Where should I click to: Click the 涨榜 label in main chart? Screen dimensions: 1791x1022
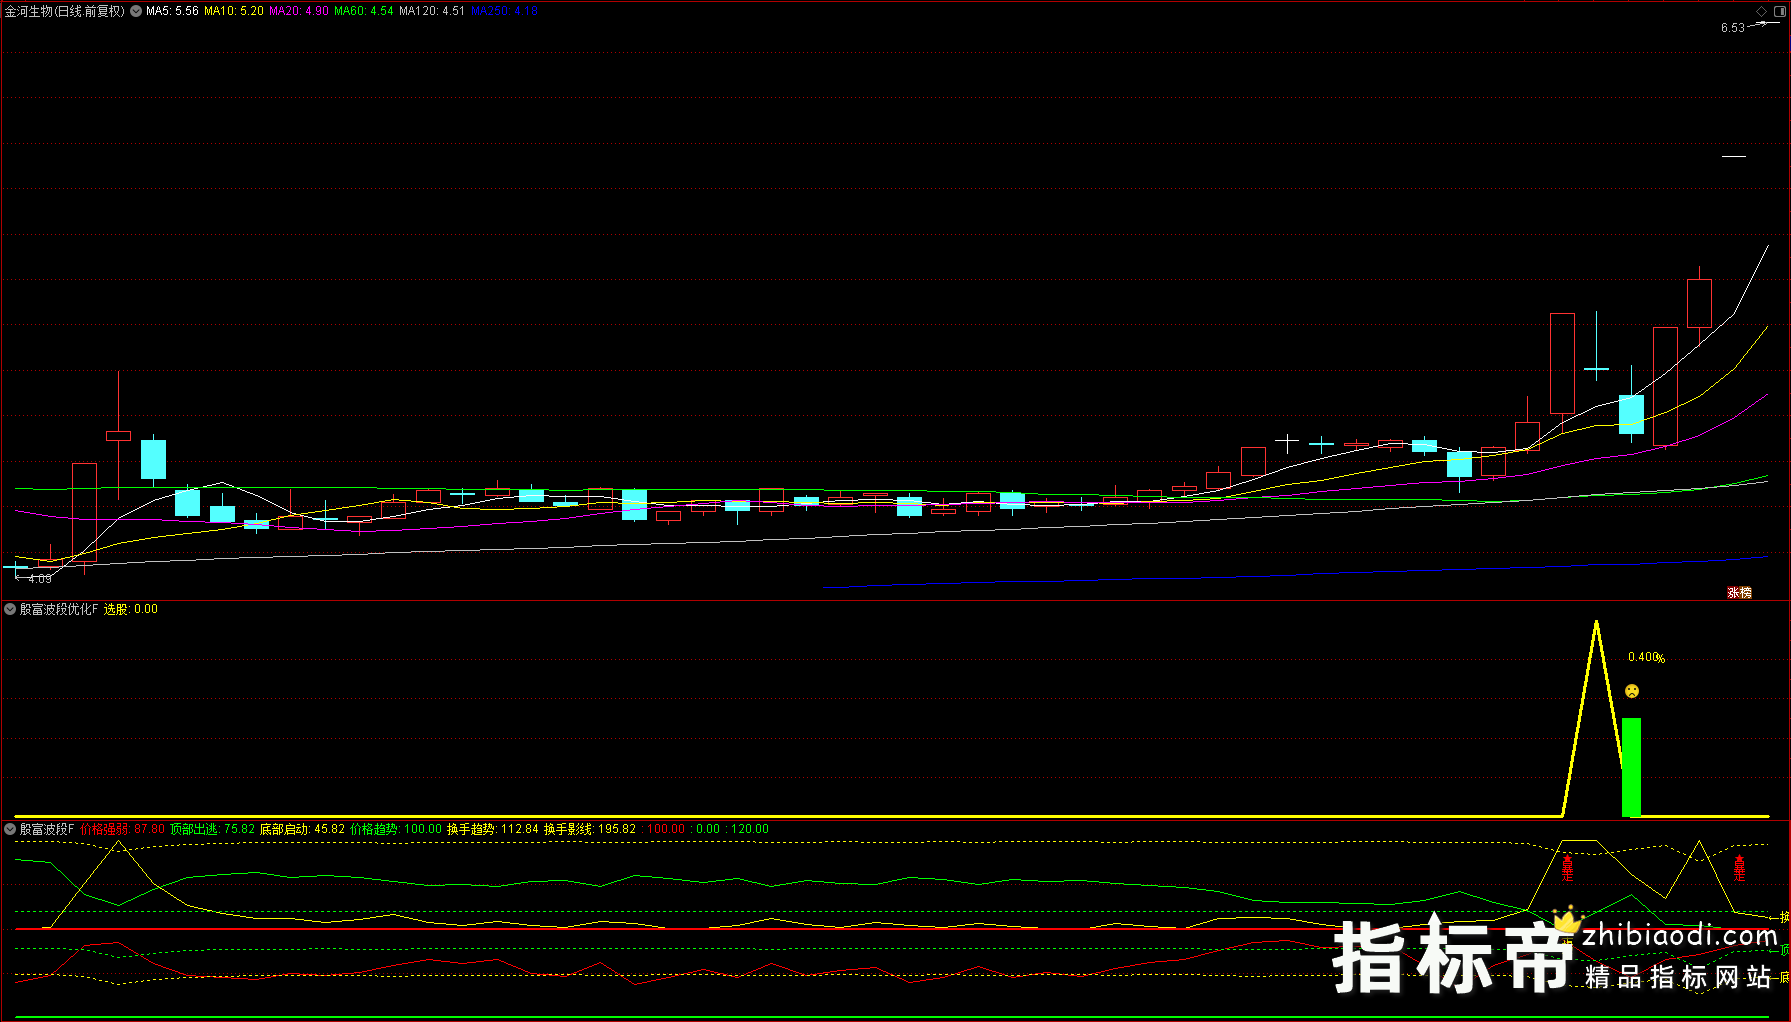click(1739, 593)
